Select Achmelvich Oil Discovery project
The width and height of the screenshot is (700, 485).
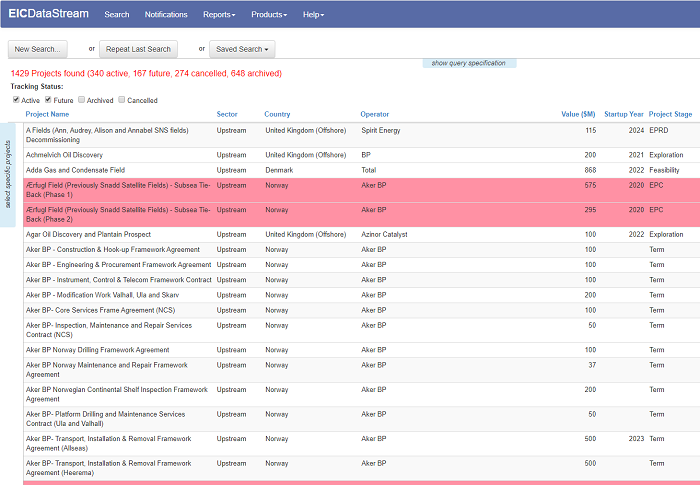[362, 155]
